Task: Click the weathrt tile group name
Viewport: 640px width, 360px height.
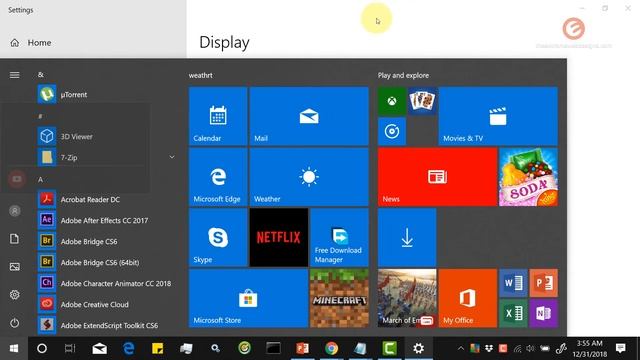Action: click(200, 75)
